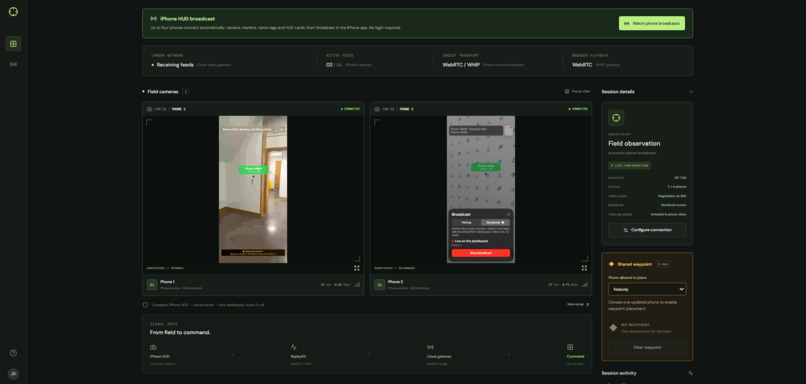Click the No waypoint diamond marker
Viewport: 806px width, 384px height.
click(x=613, y=327)
